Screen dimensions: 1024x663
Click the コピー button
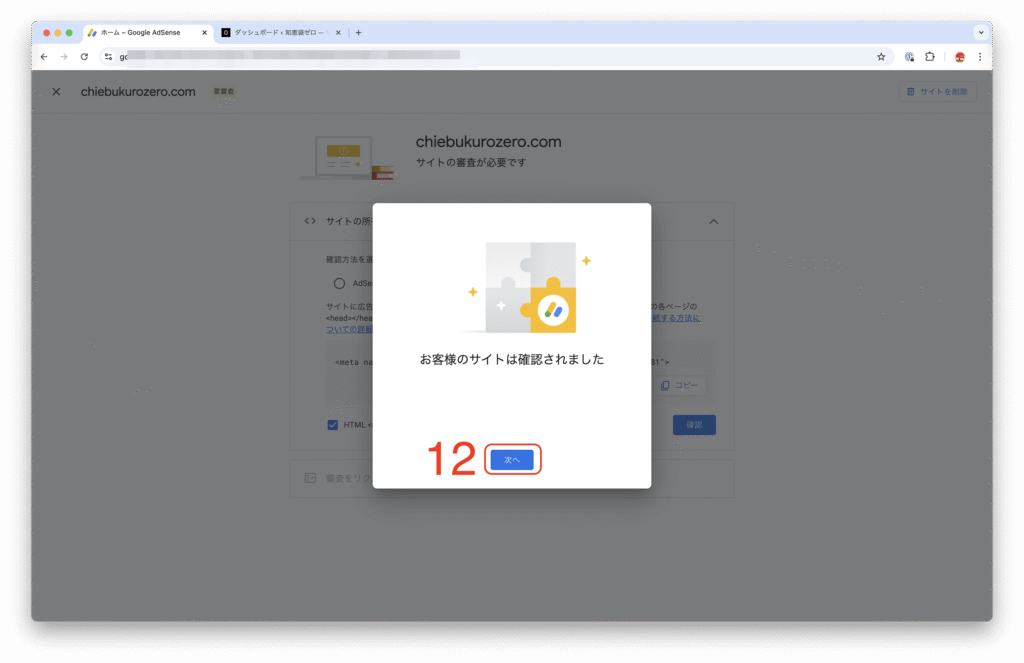pos(679,385)
